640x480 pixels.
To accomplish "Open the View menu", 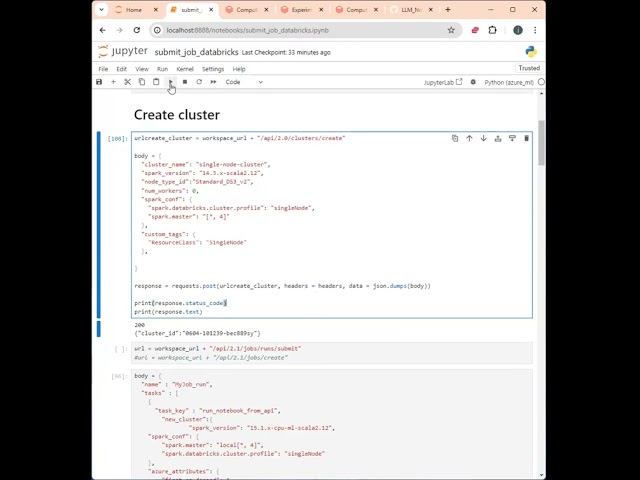I will 142,69.
